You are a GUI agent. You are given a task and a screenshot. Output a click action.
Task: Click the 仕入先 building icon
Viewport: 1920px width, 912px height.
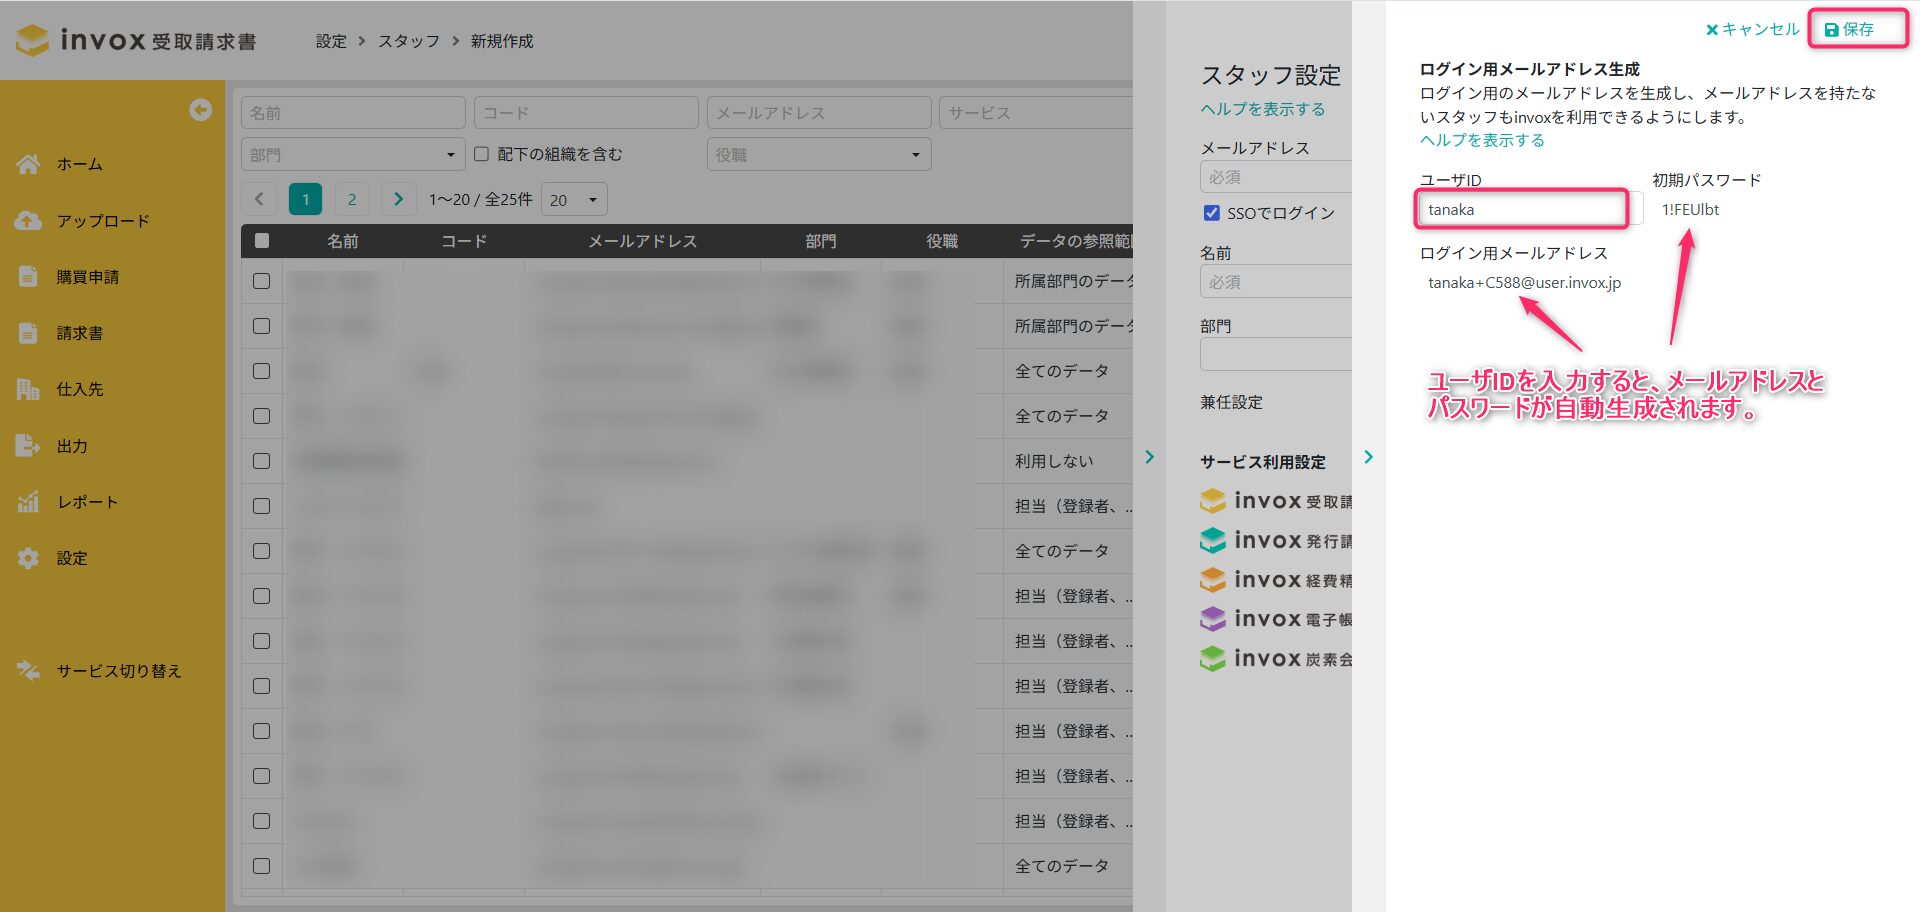[28, 389]
